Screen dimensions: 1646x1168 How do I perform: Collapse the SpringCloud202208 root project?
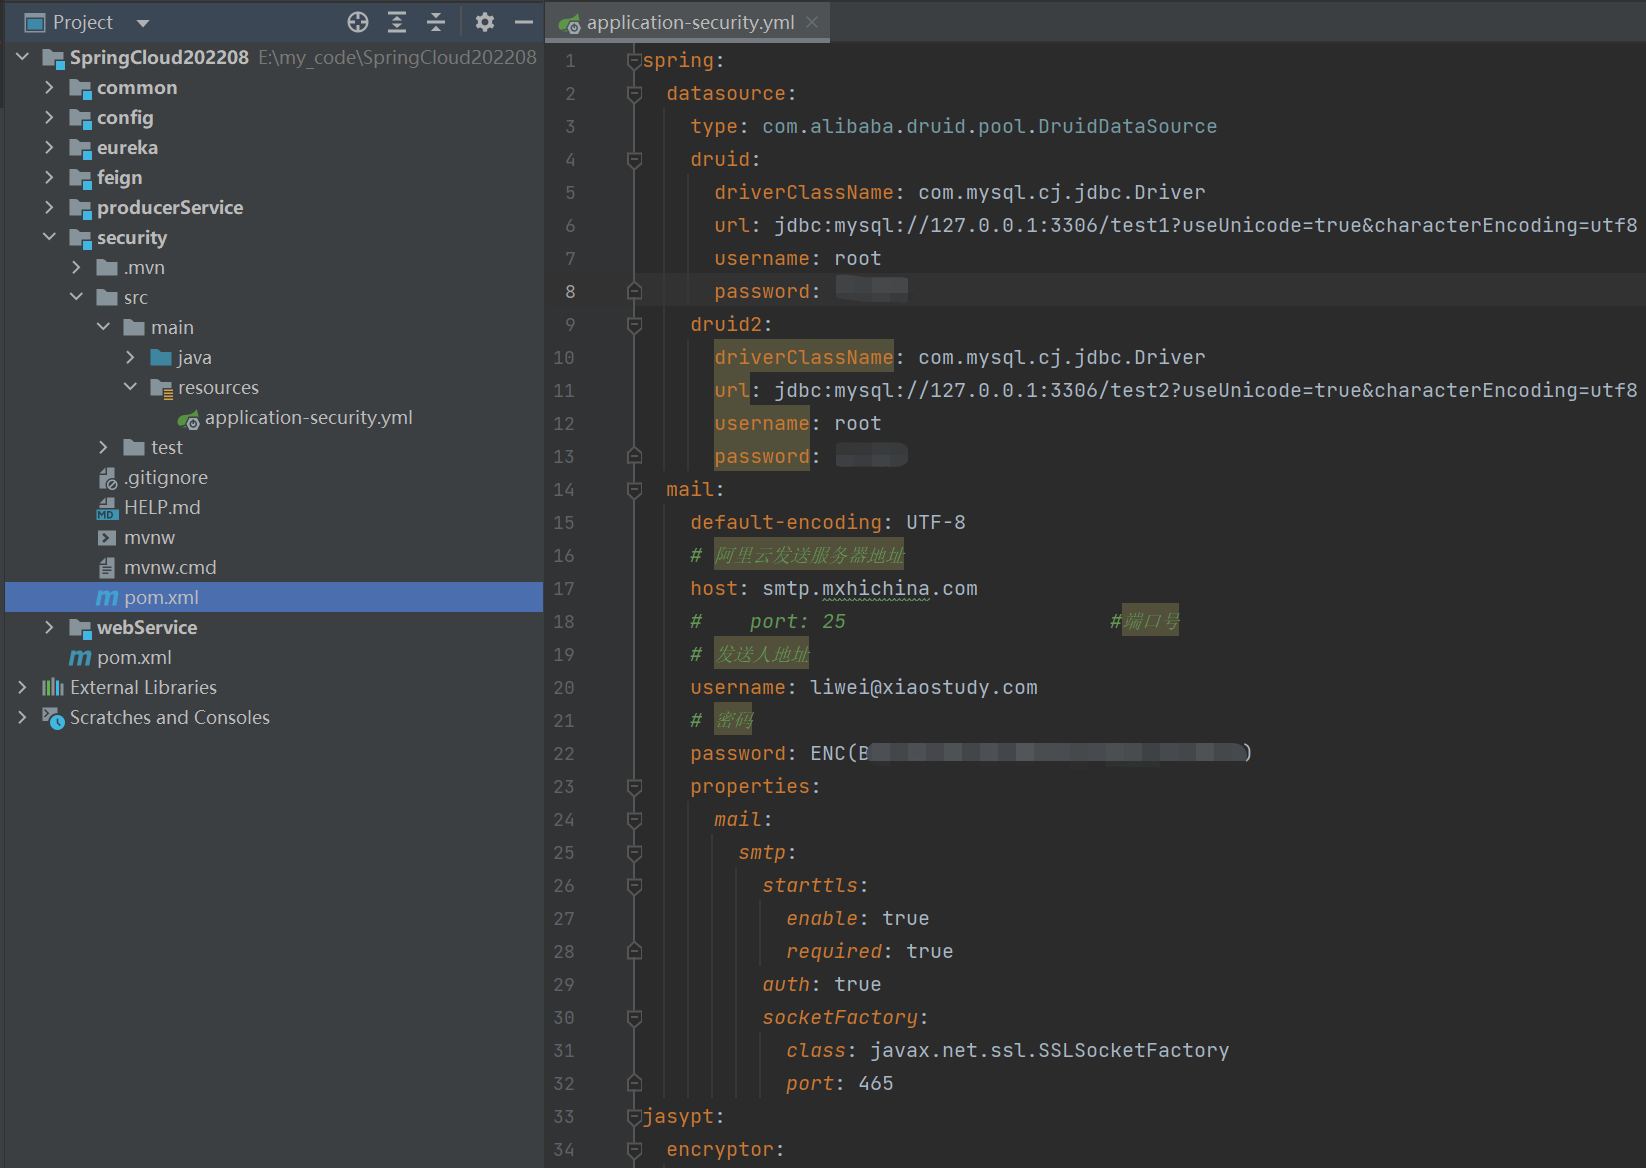tap(22, 57)
